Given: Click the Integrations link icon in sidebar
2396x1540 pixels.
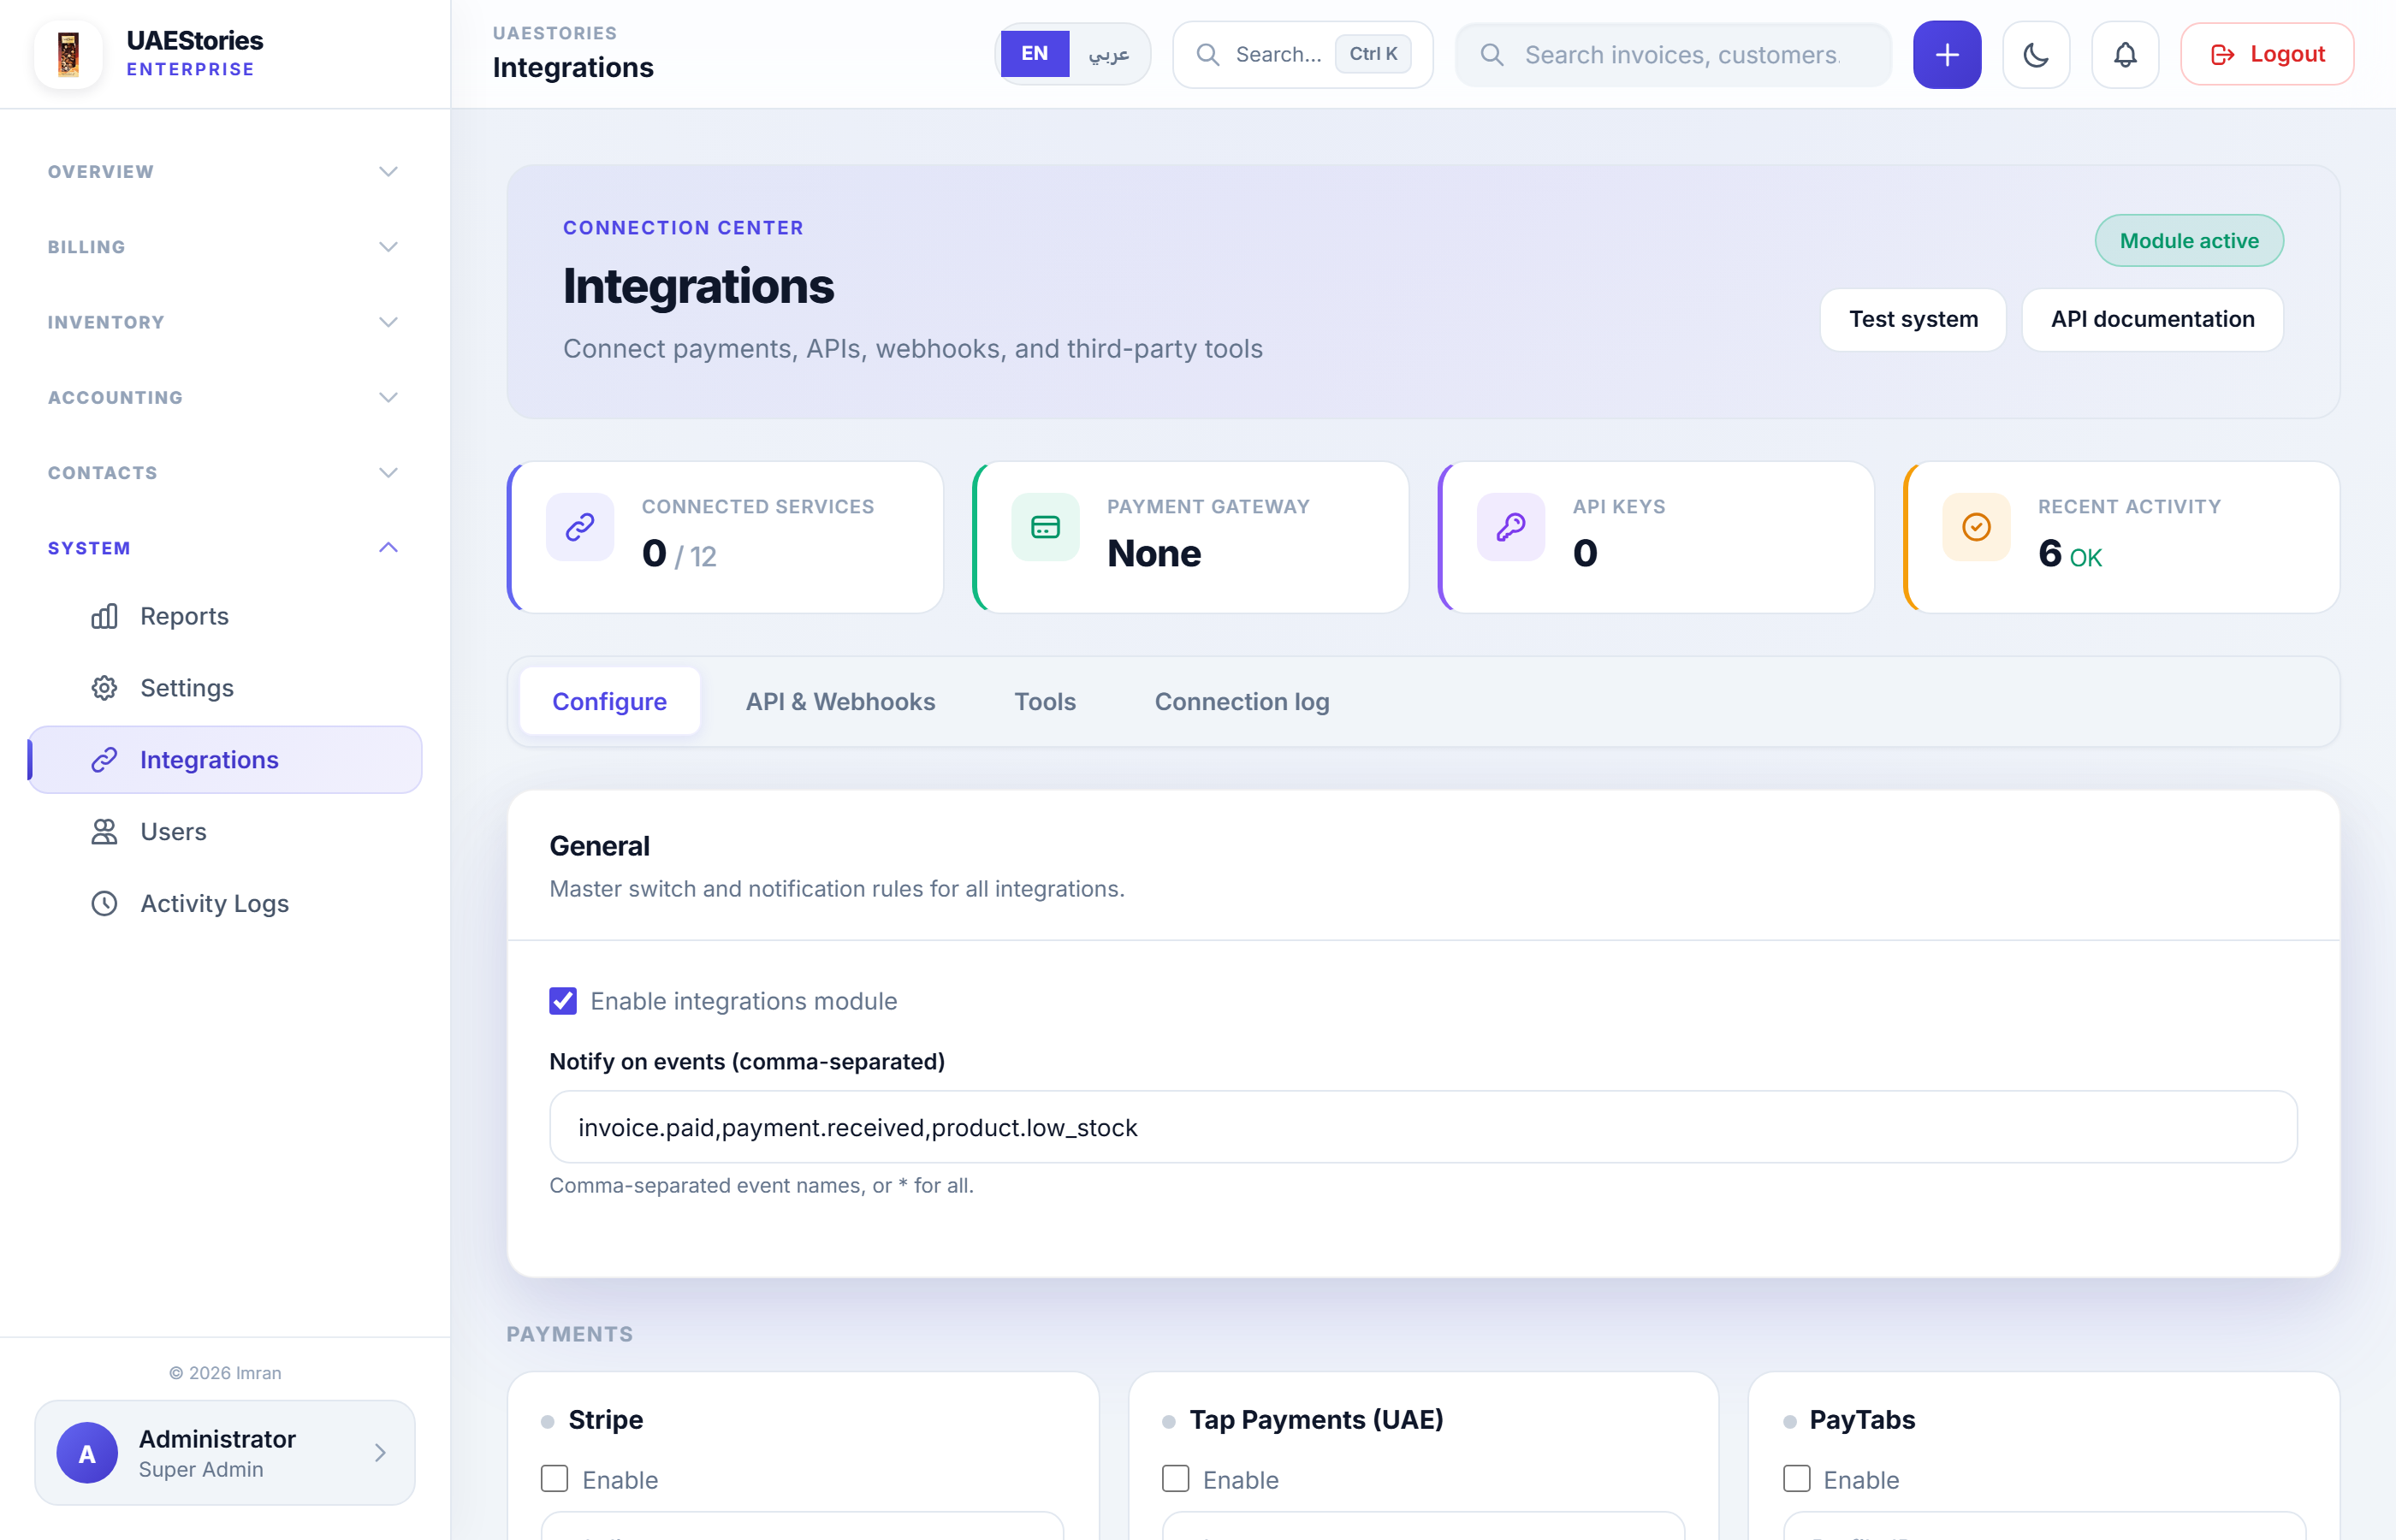Looking at the screenshot, I should pyautogui.click(x=104, y=760).
